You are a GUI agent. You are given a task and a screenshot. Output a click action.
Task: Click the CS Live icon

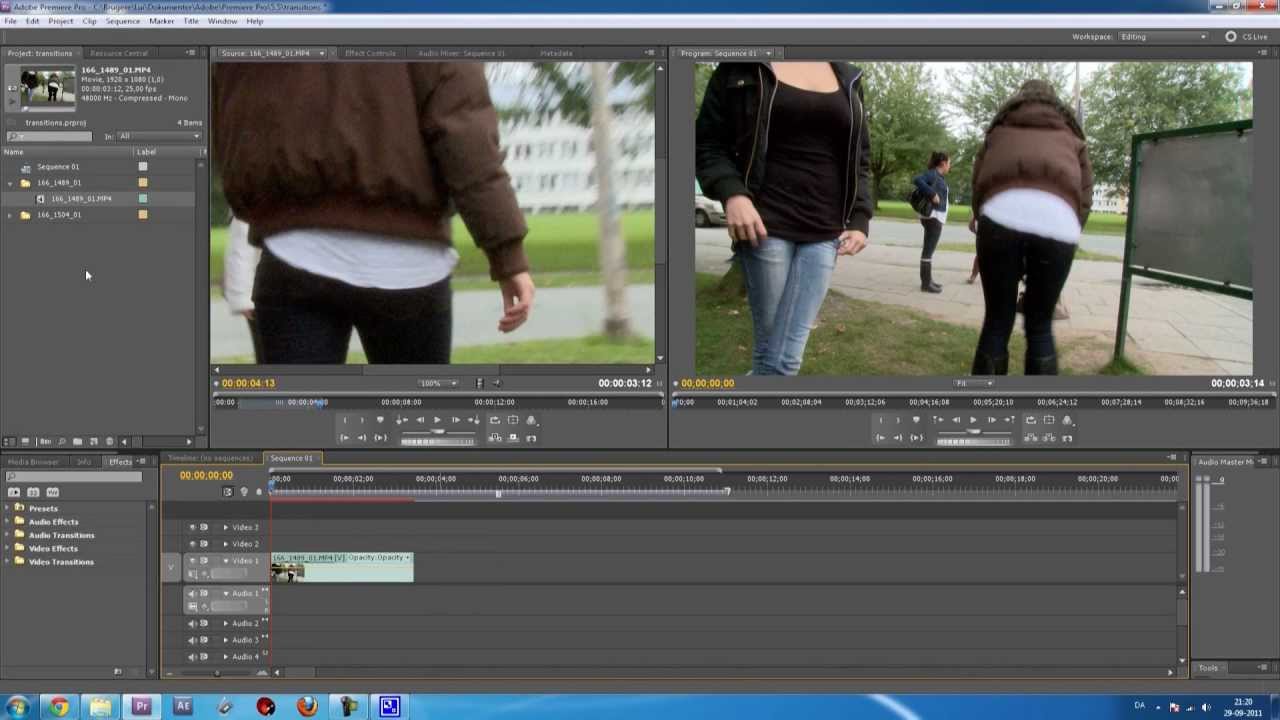[x=1231, y=36]
